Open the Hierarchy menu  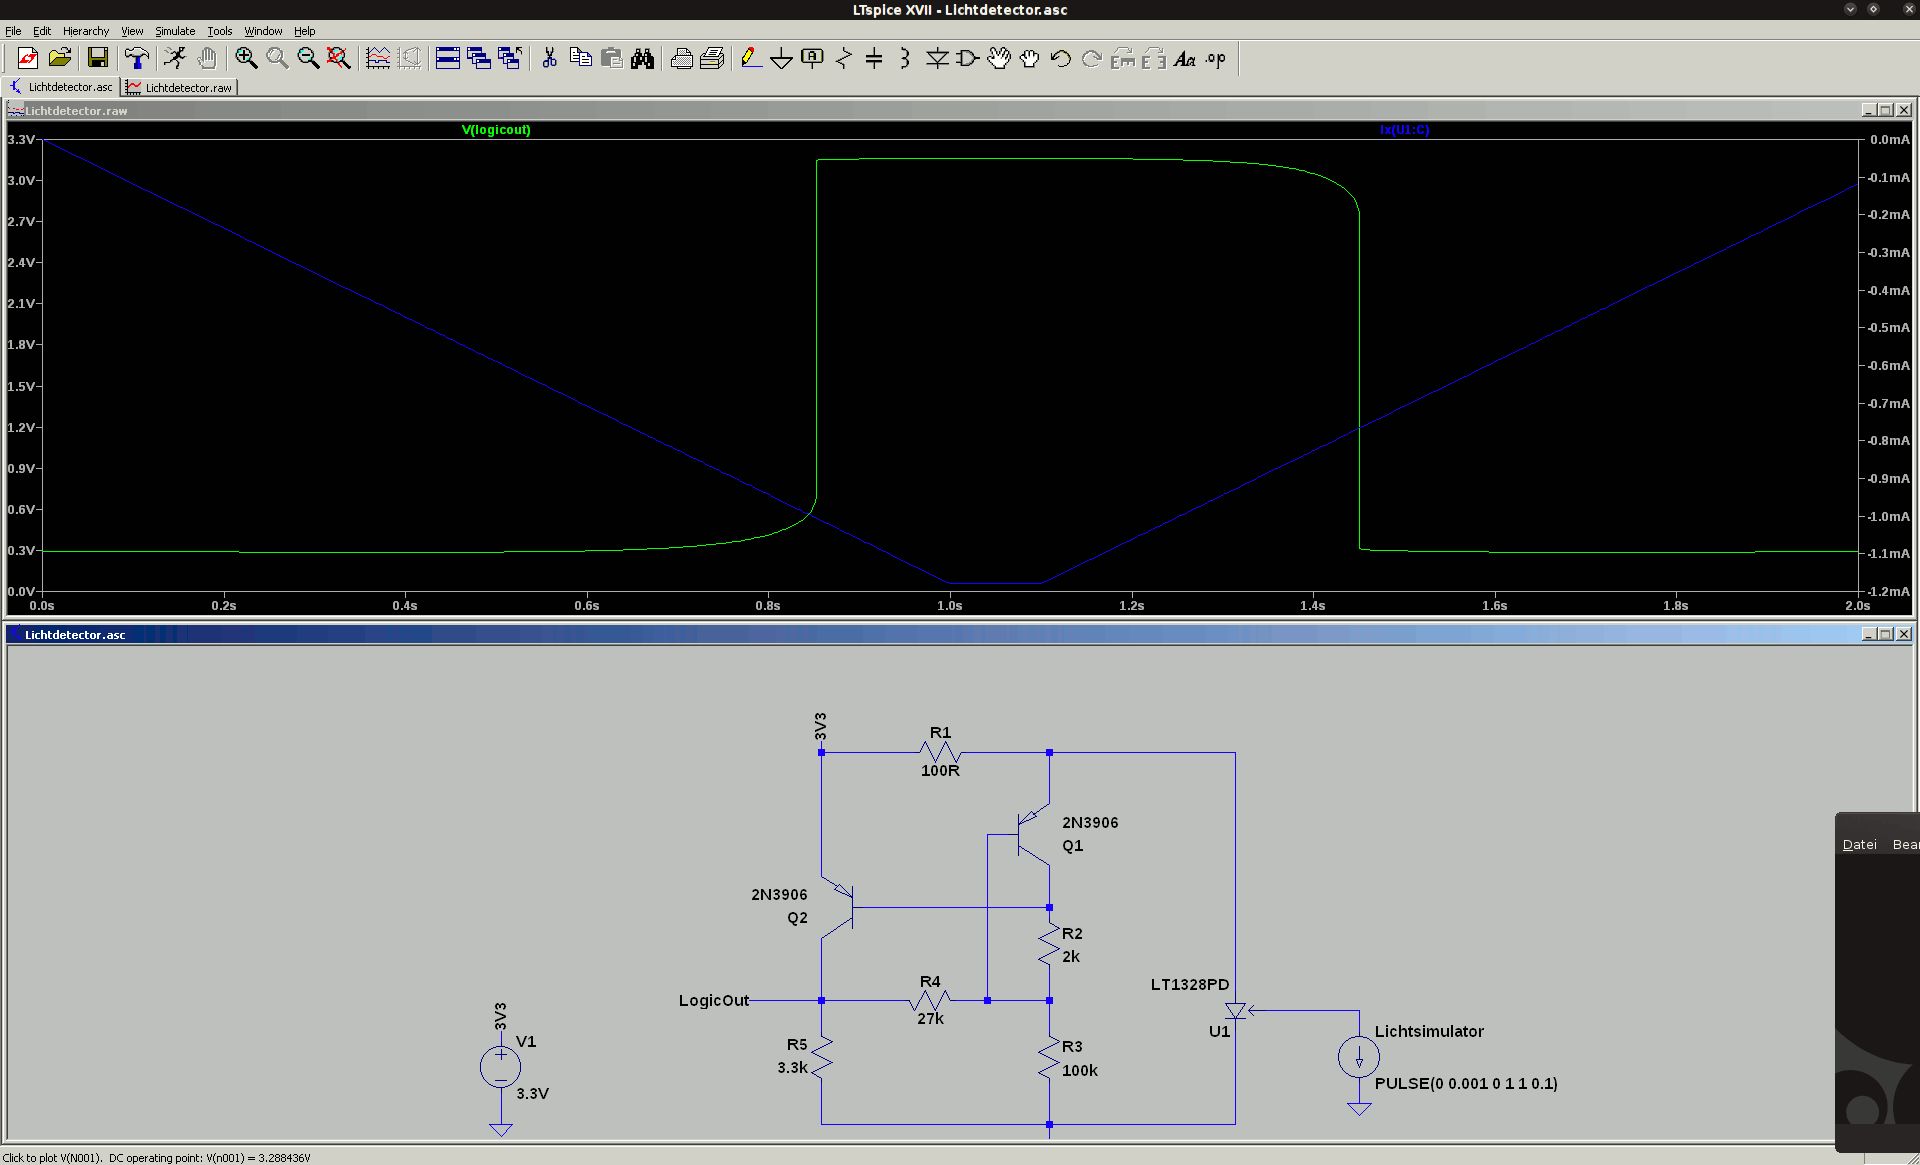(85, 31)
